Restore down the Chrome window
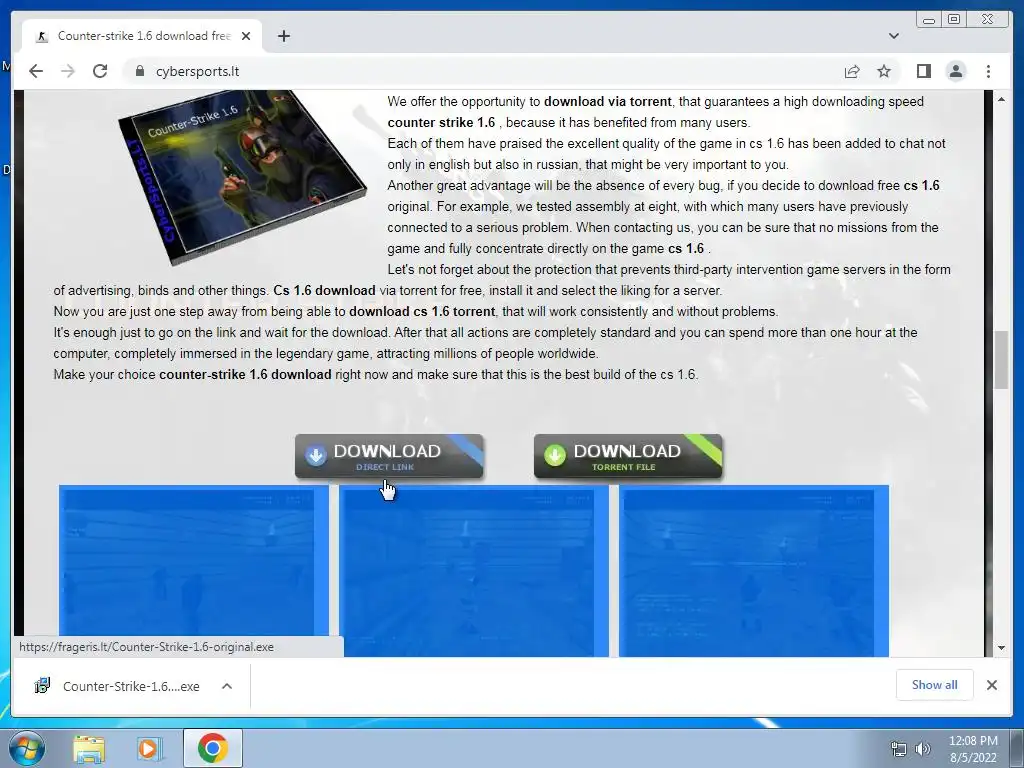The height and width of the screenshot is (768, 1024). pos(954,20)
